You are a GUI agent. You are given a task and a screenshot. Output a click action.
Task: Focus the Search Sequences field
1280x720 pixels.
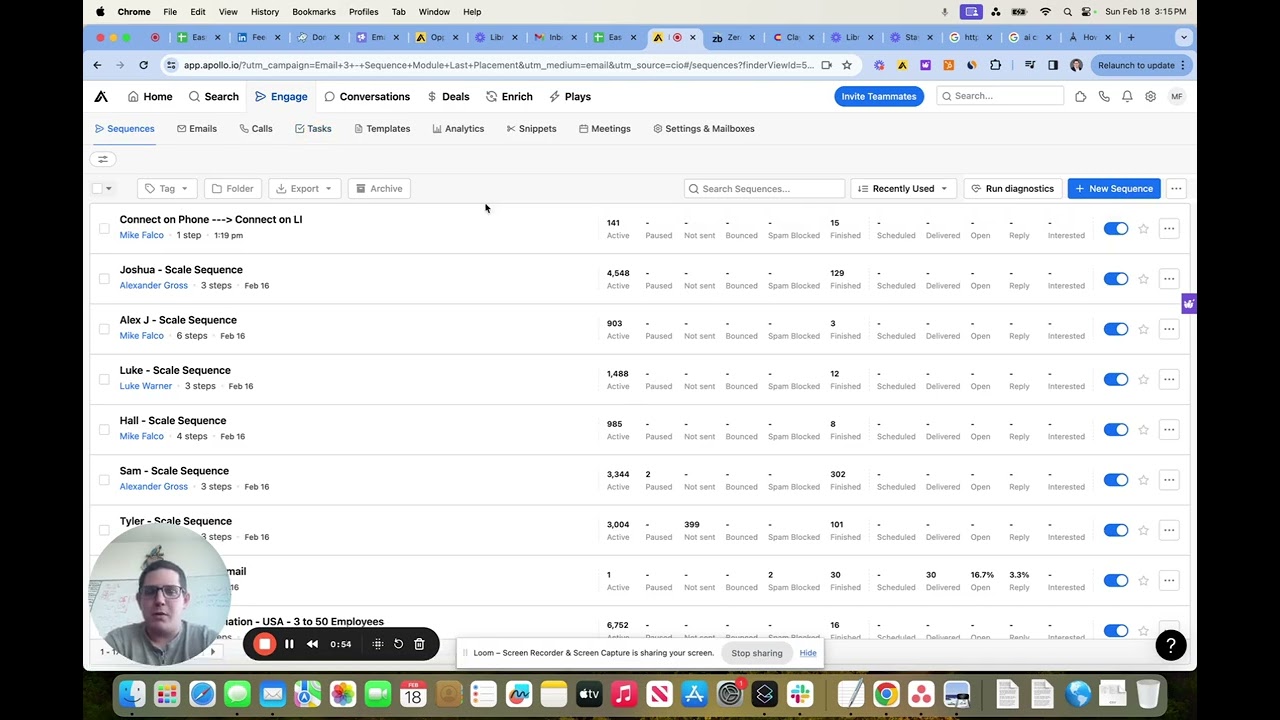765,188
